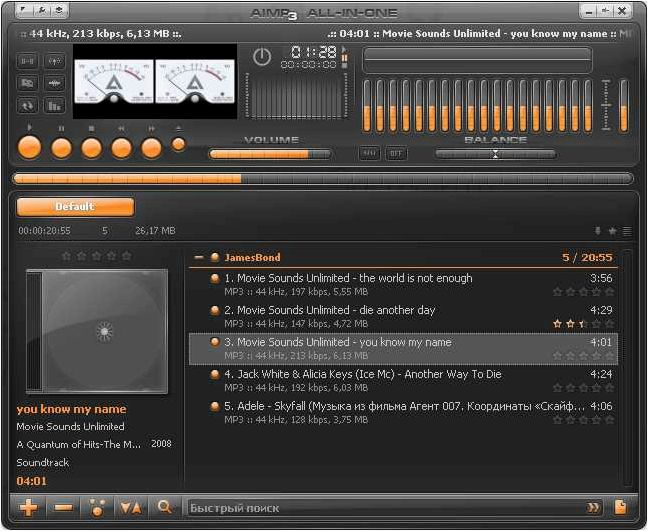Click the down-arrow icon in playlist header

coord(597,231)
